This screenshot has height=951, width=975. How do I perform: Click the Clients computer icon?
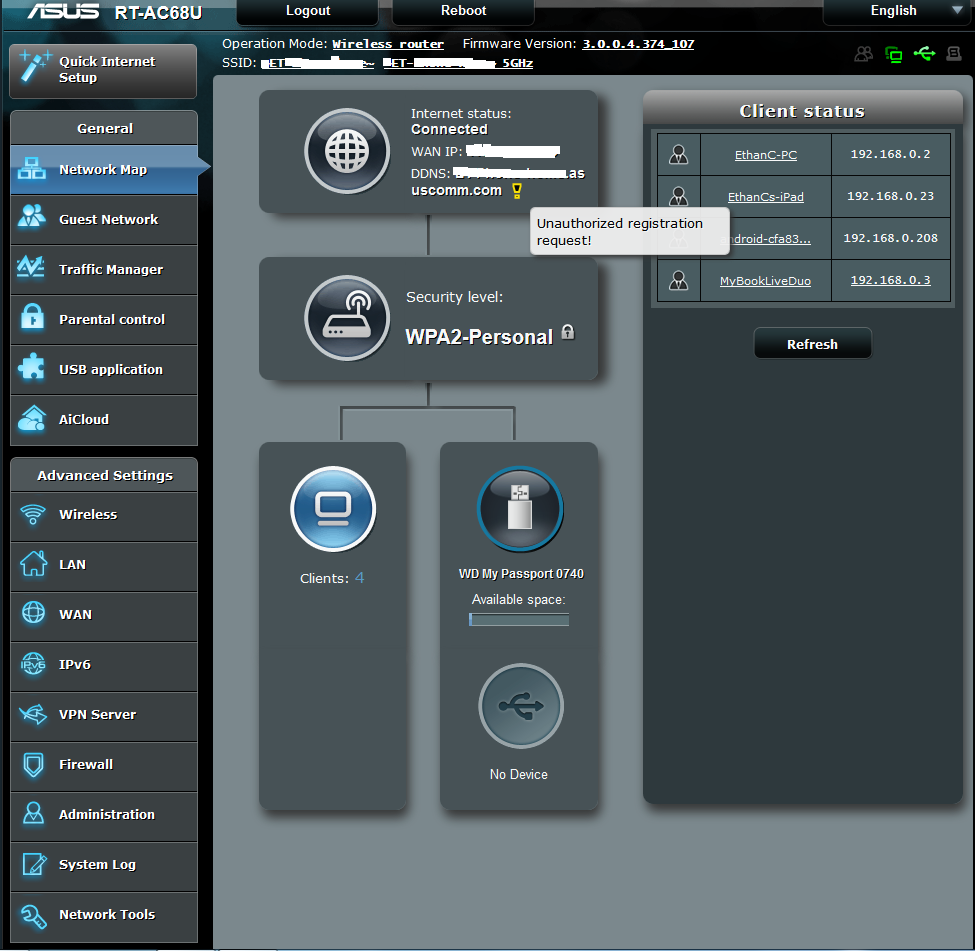[333, 509]
